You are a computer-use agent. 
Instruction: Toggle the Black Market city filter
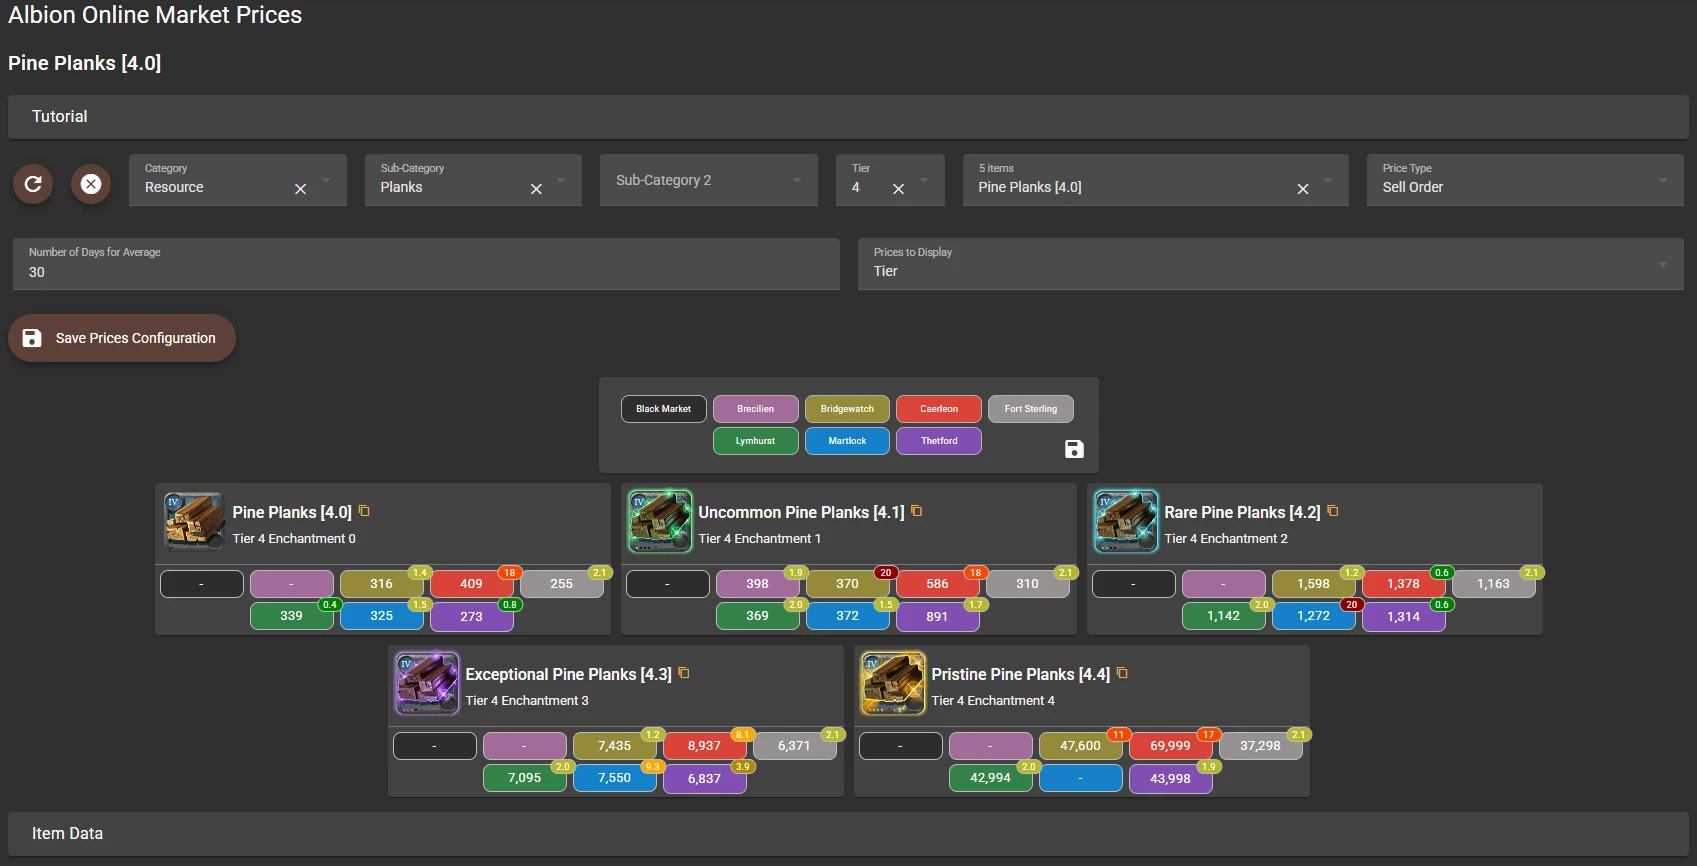tap(663, 409)
